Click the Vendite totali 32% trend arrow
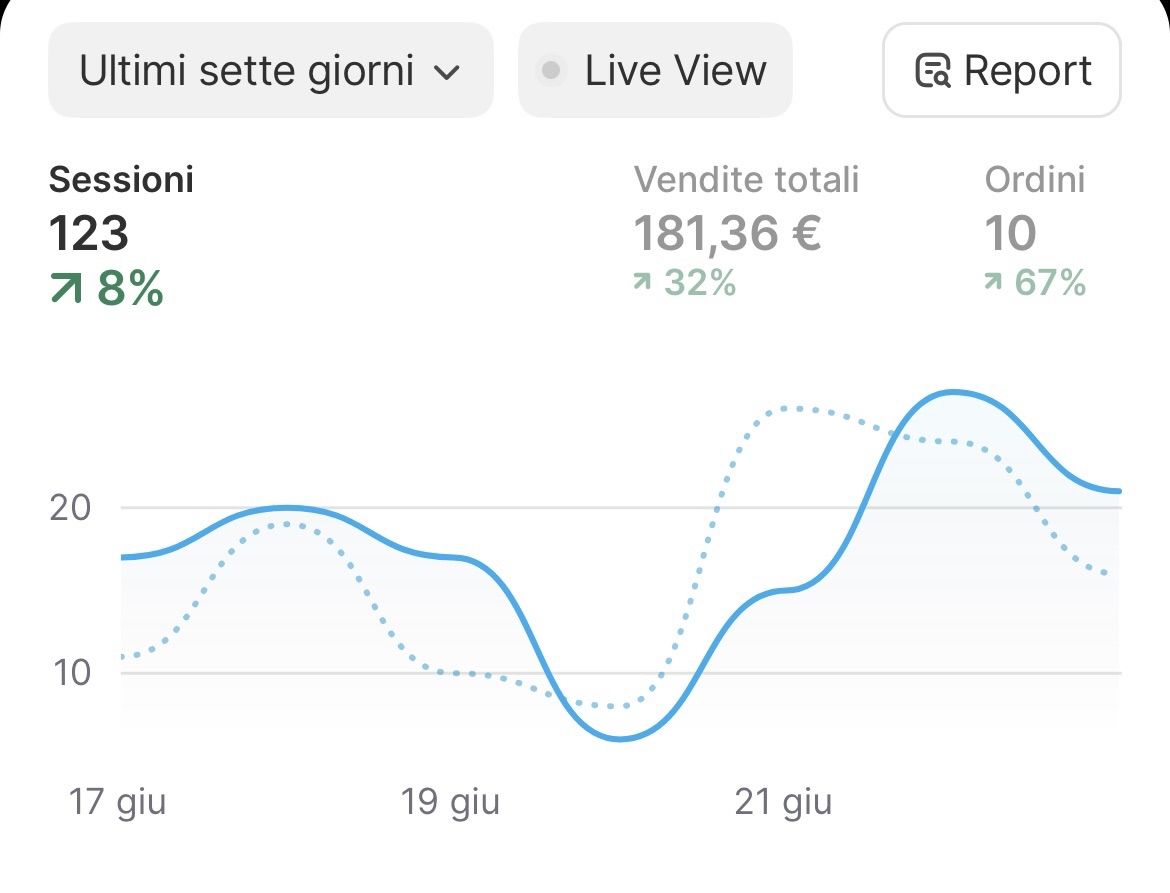Screen dimensions: 1170x893 pyautogui.click(x=642, y=284)
